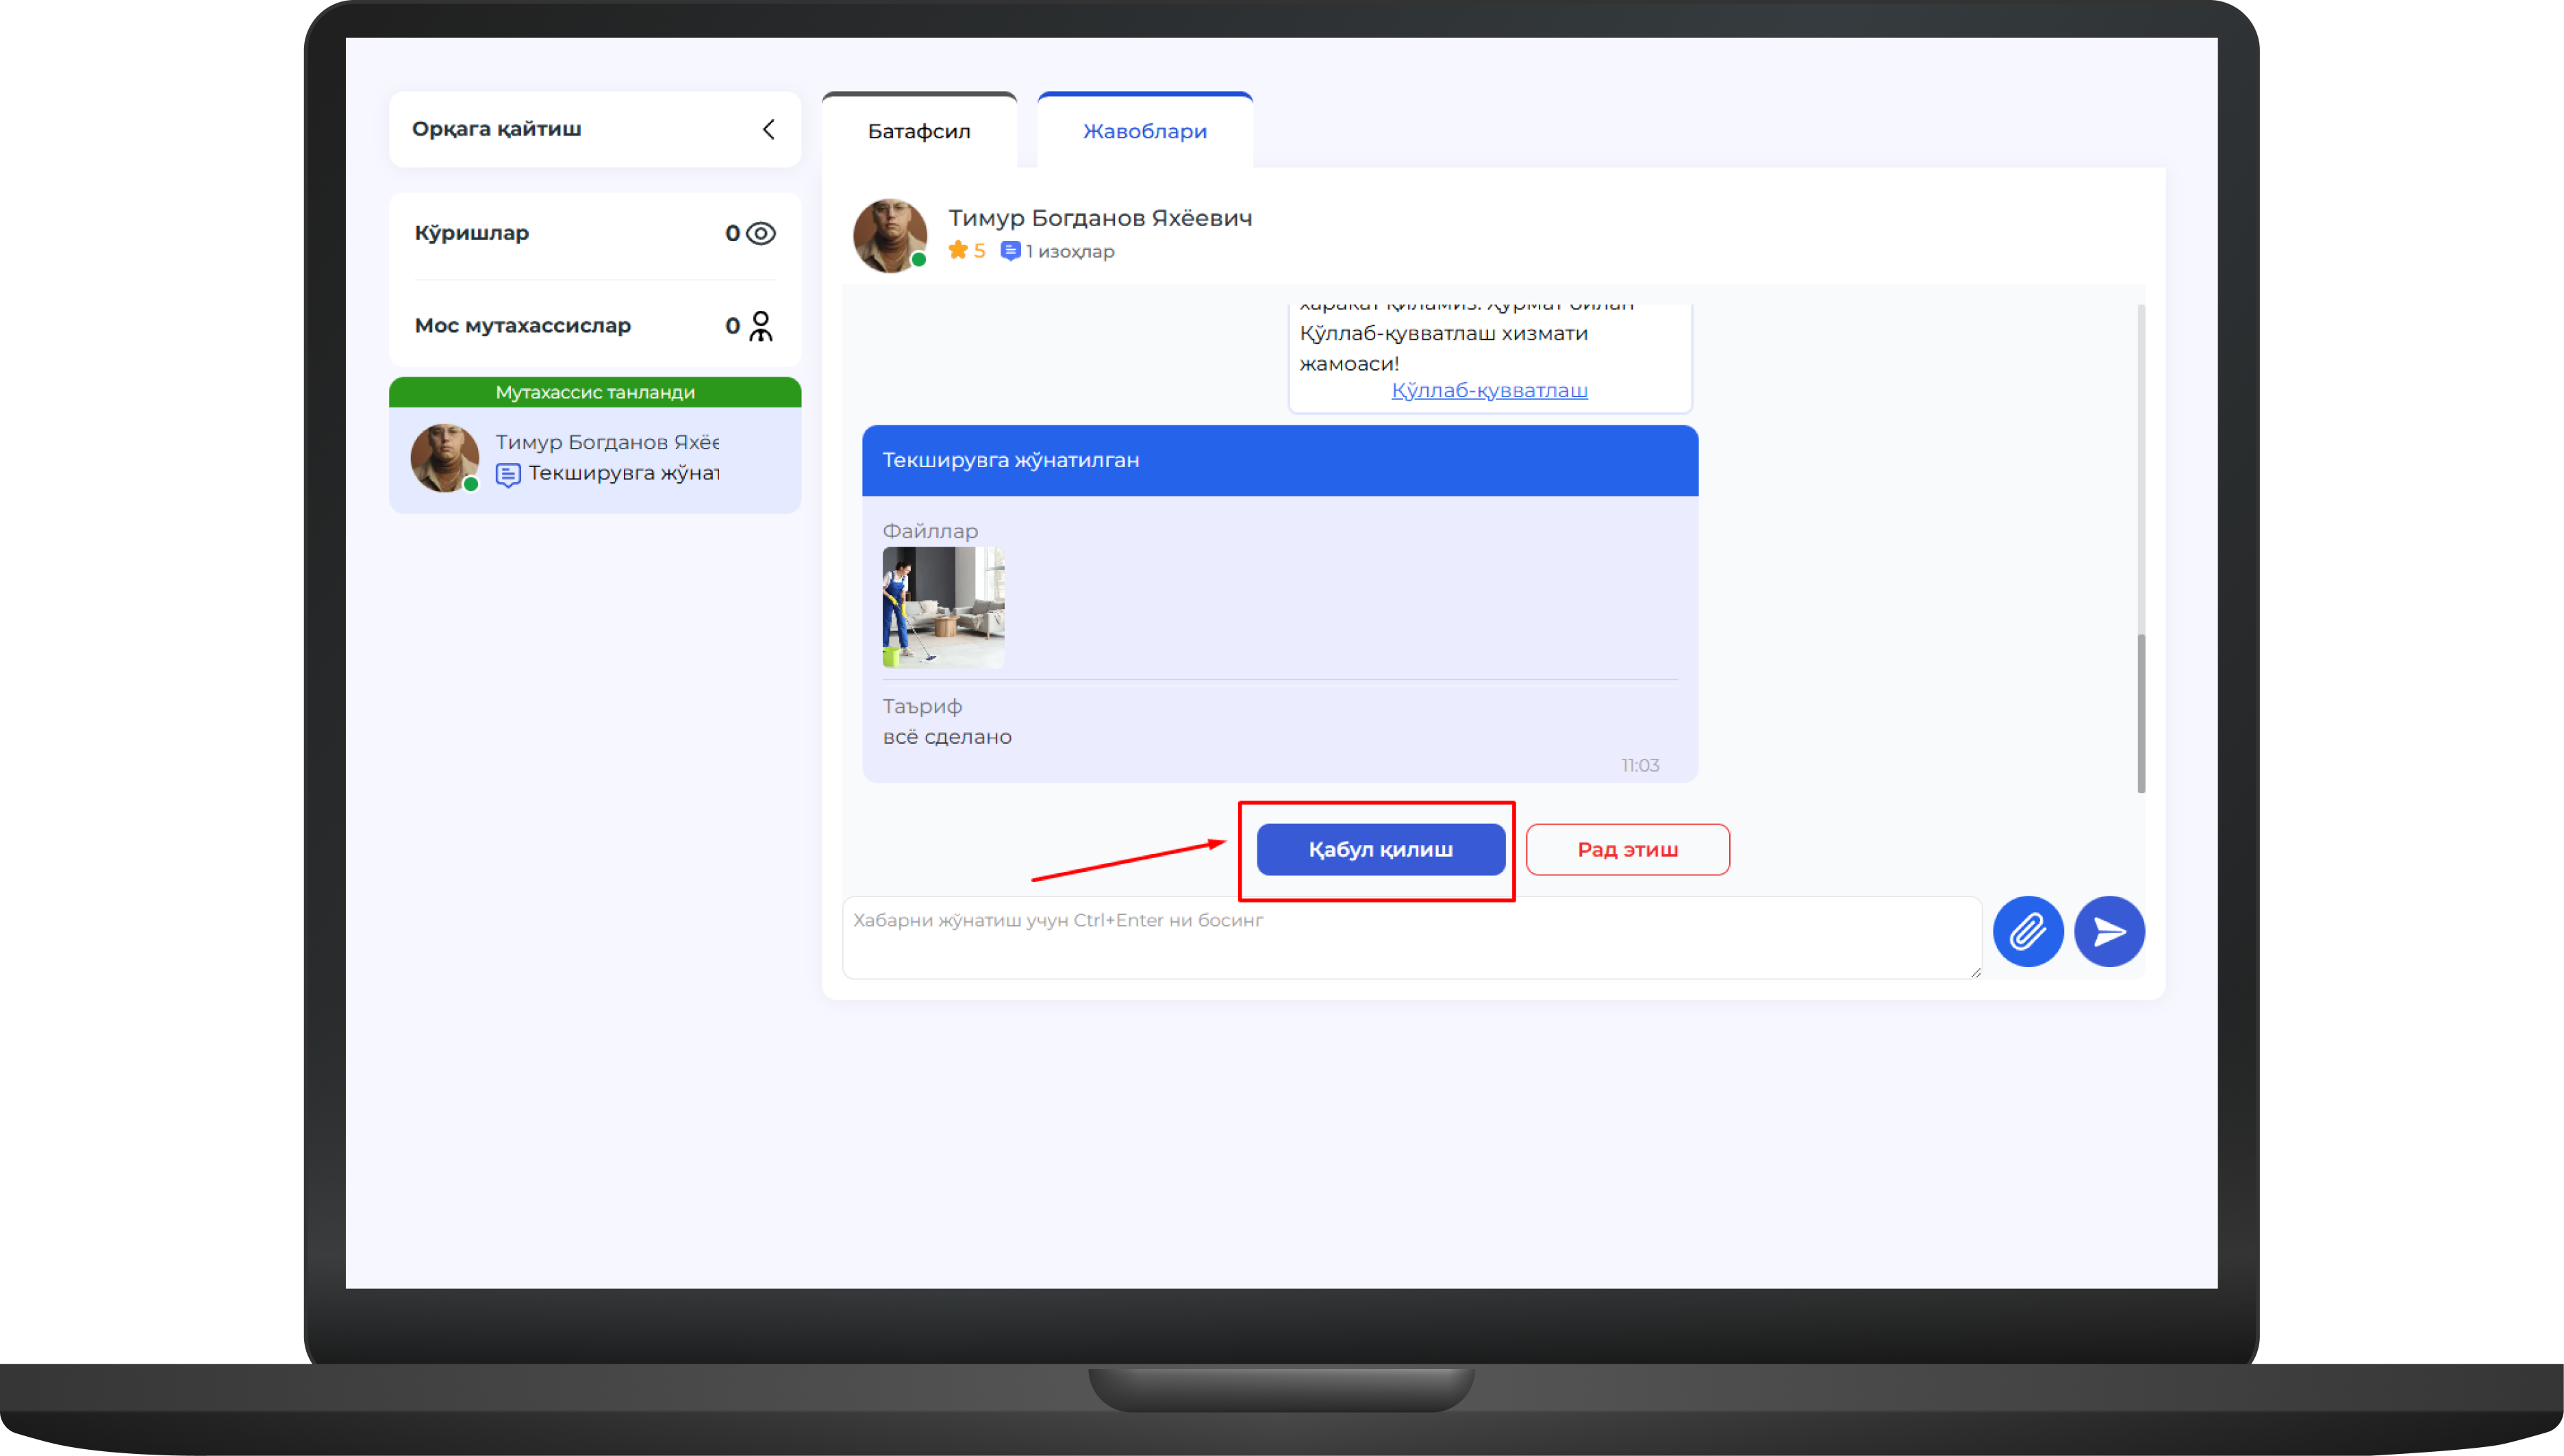Open the cleaning photo thumbnail attachment
The image size is (2564, 1456).
tap(942, 606)
